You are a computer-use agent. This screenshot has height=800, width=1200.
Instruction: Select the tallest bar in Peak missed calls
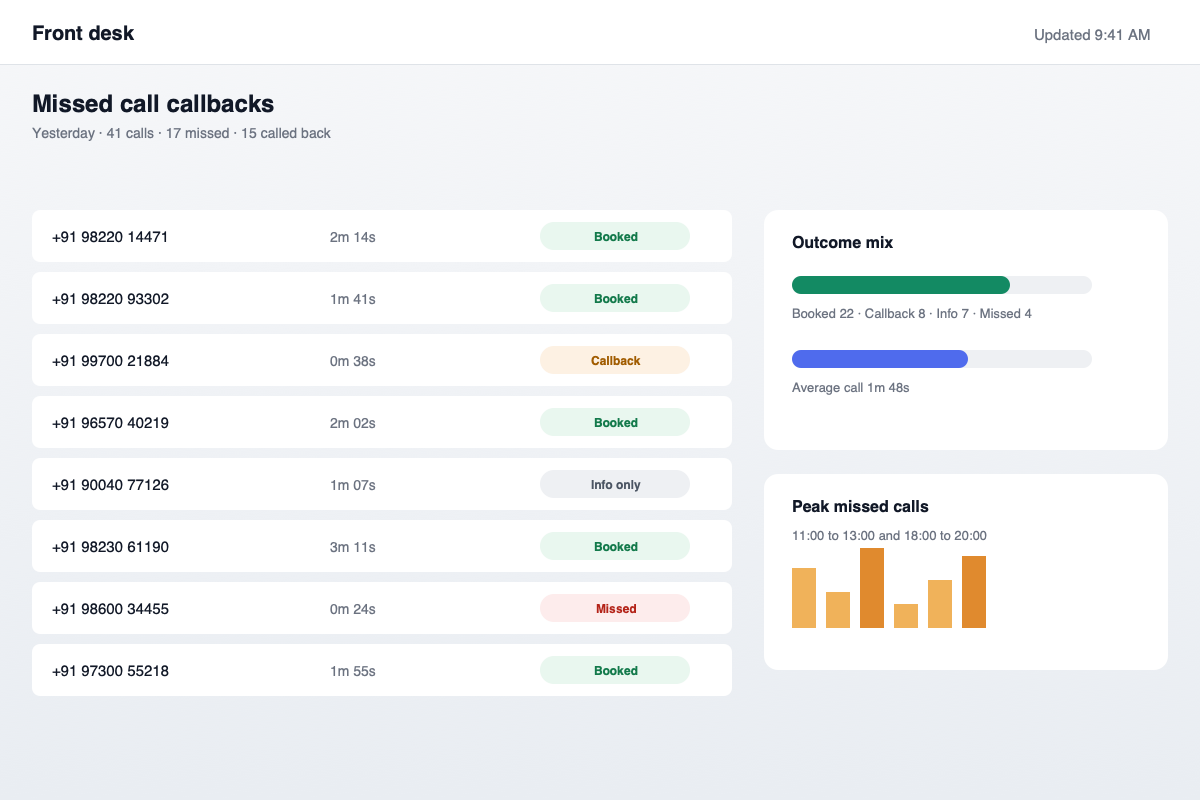[872, 588]
